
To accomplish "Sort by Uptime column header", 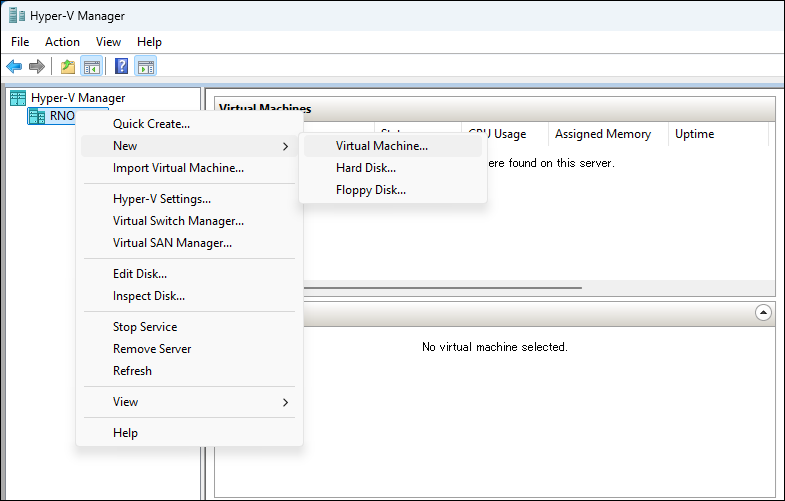I will pyautogui.click(x=718, y=134).
